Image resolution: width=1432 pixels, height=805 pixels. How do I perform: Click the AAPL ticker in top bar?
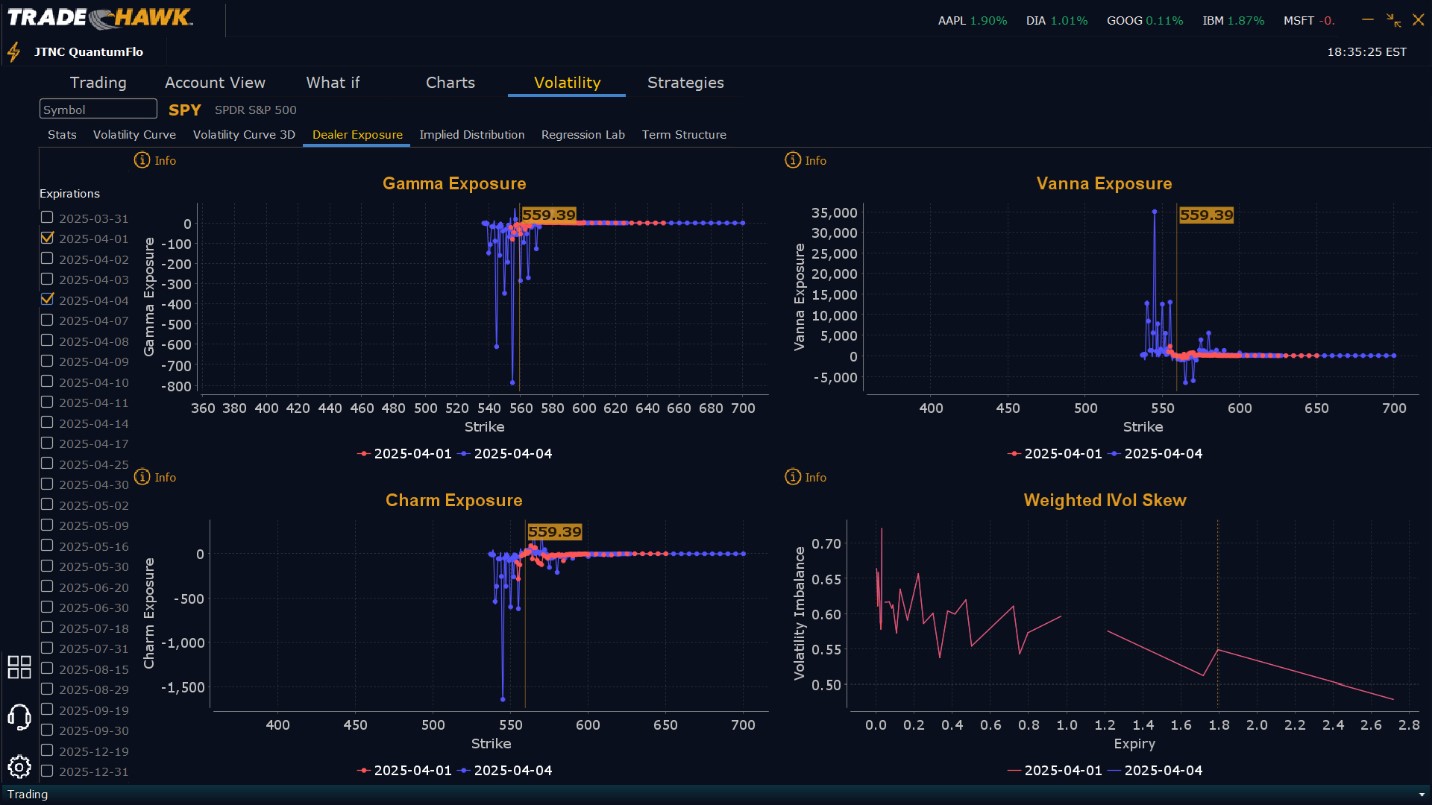click(x=953, y=20)
